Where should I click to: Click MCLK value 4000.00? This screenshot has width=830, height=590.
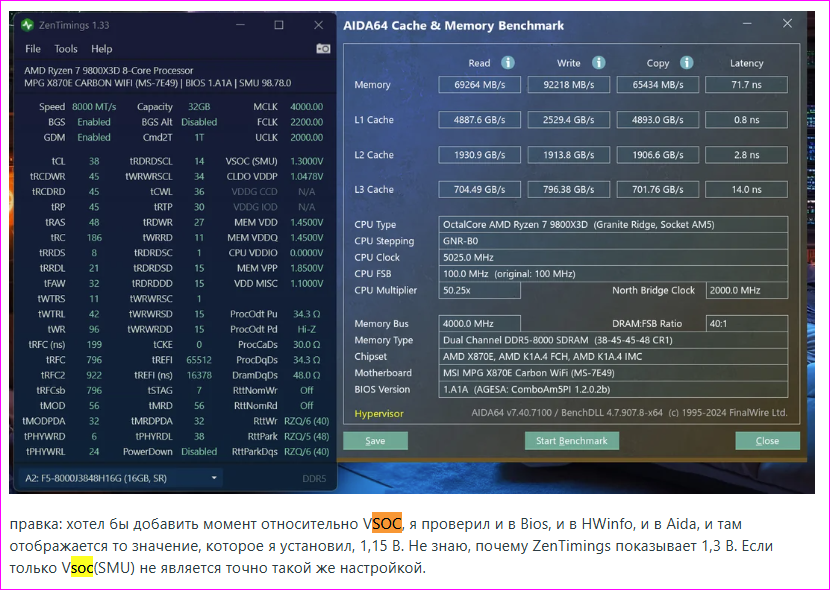point(306,106)
